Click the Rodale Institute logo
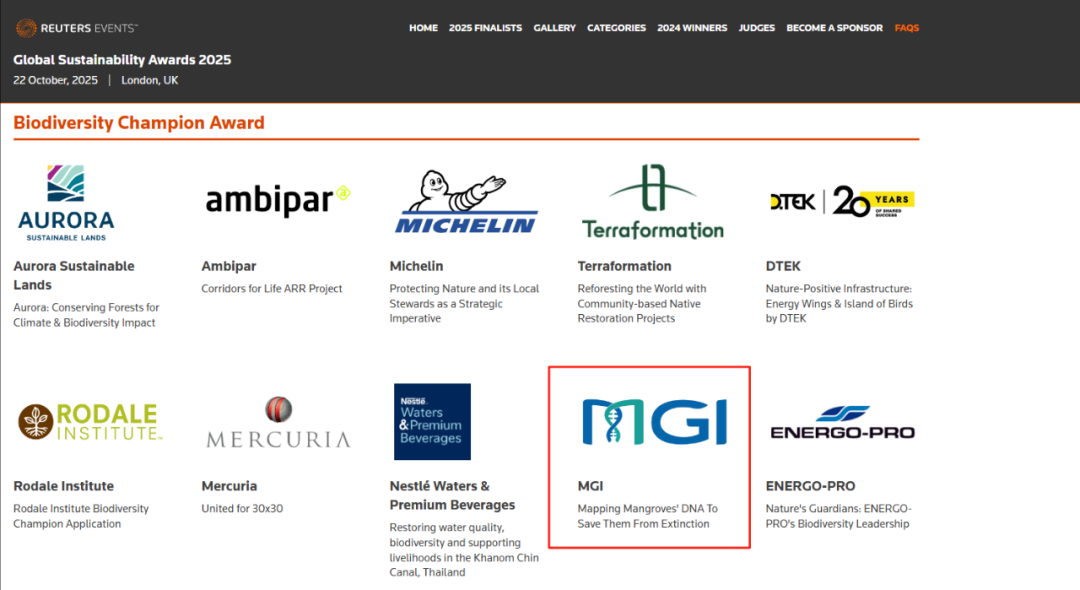Viewport: 1080px width, 590px height. tap(90, 422)
